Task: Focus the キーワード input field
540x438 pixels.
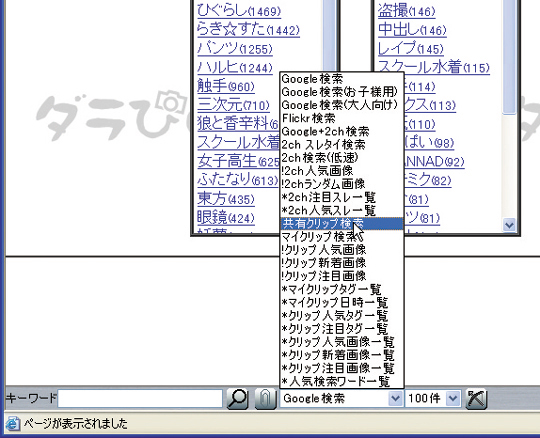Action: coord(140,399)
